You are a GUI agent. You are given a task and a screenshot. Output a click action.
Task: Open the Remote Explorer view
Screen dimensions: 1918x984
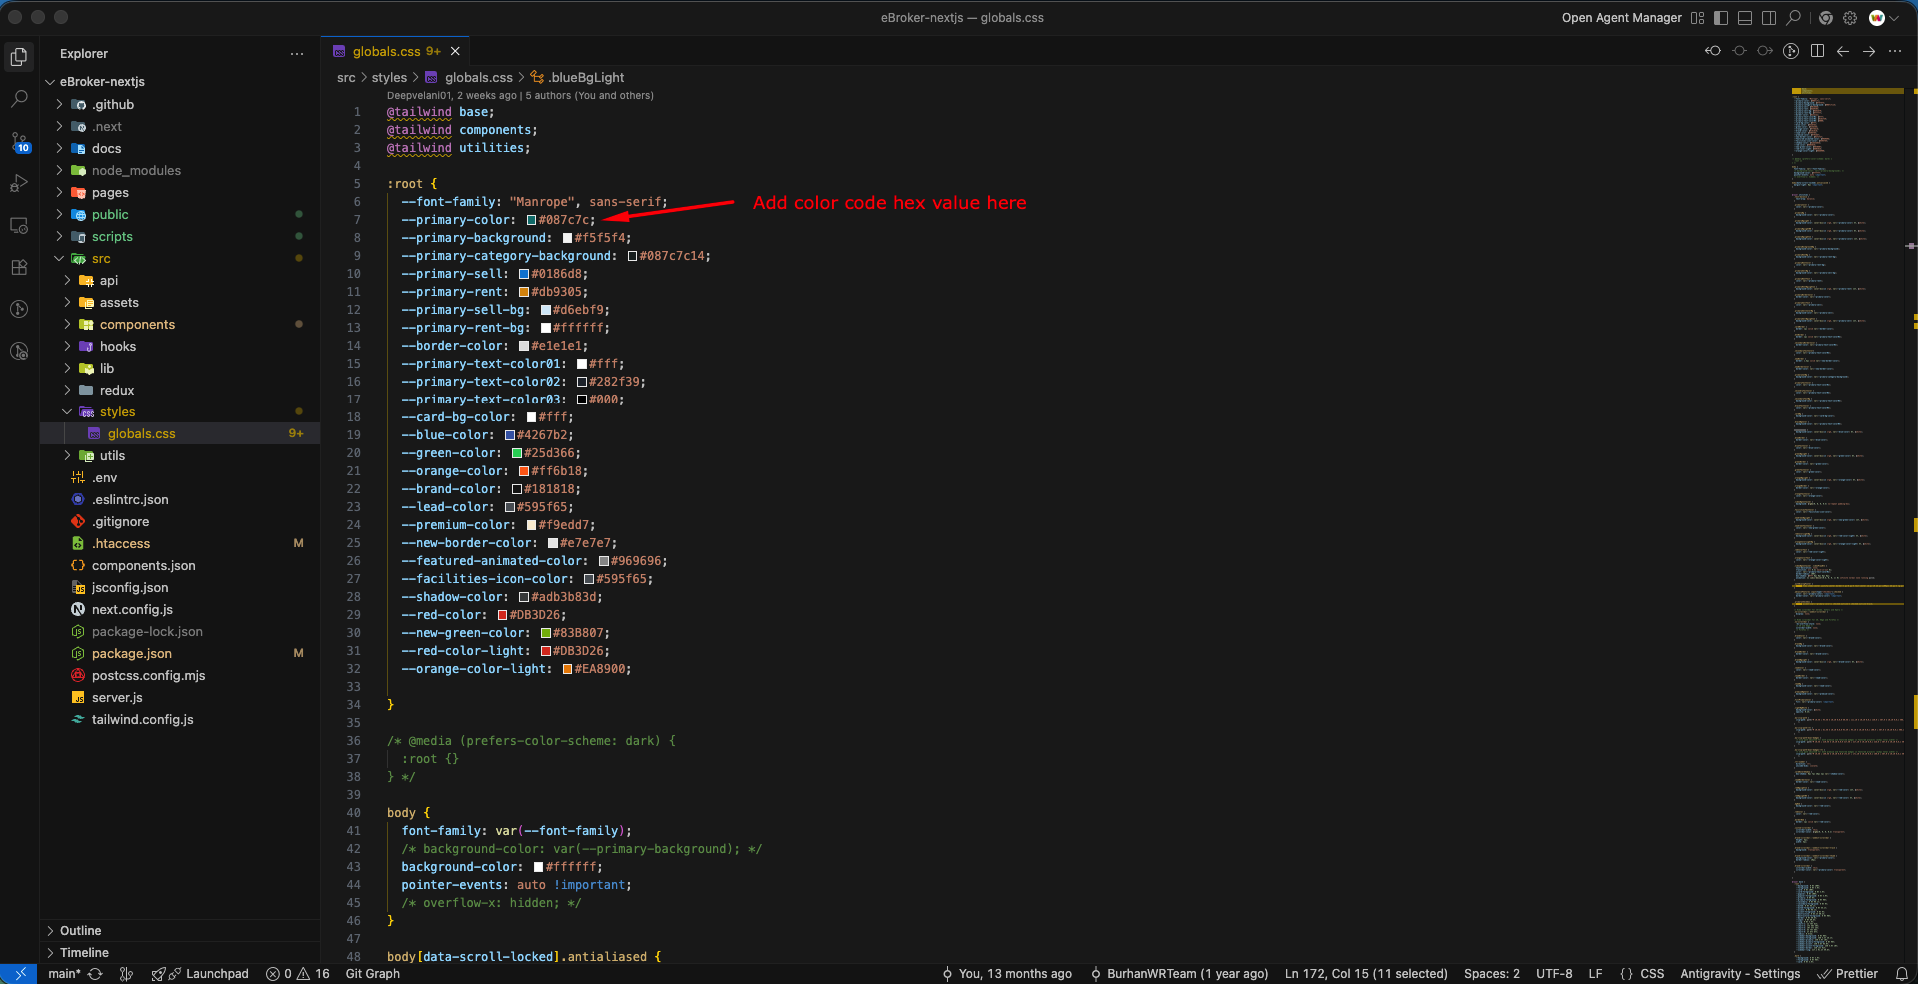19,225
